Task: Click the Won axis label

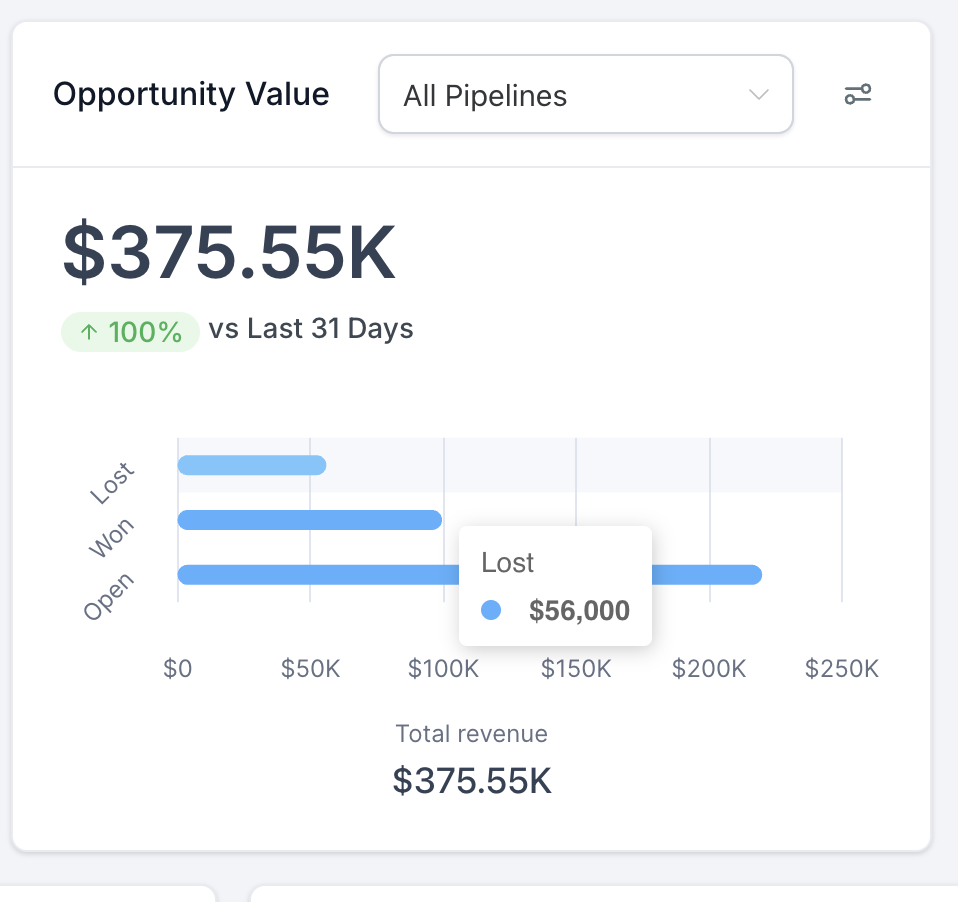Action: pos(111,538)
